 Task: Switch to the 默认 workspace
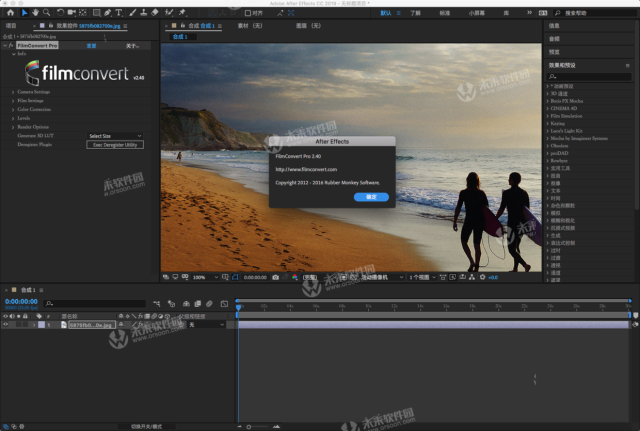point(386,13)
